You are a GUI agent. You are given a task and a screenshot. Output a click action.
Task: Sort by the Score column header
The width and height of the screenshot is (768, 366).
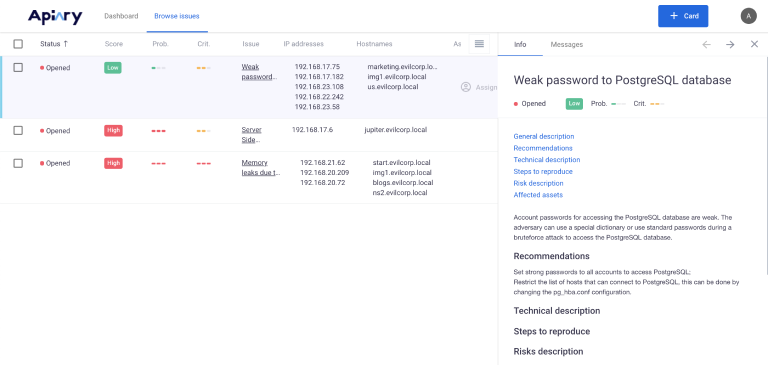click(114, 44)
